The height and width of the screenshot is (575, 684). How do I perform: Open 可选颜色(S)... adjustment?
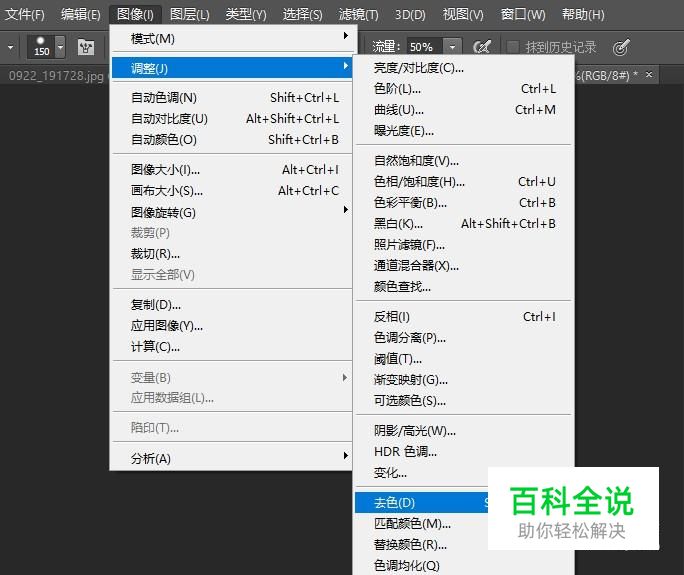click(x=463, y=400)
